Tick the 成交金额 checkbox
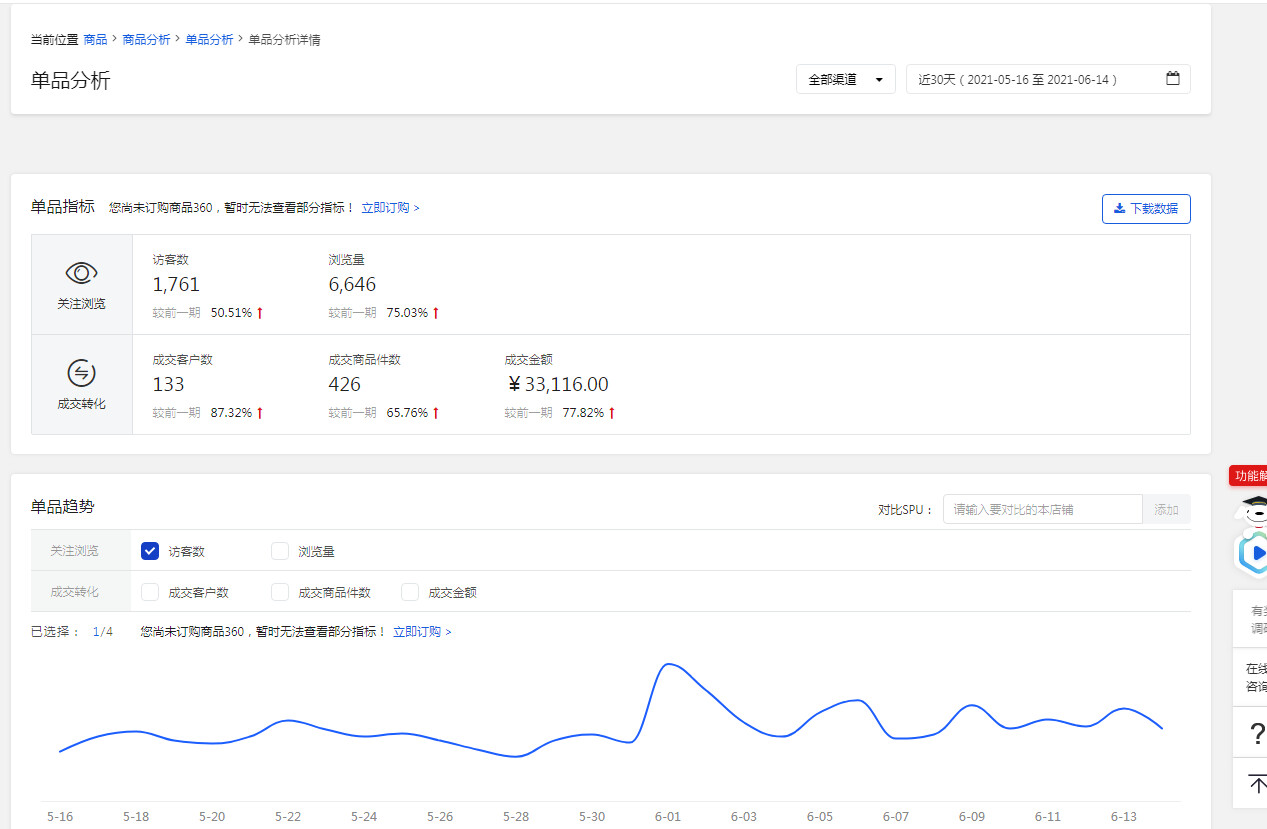The height and width of the screenshot is (829, 1267). (x=410, y=592)
